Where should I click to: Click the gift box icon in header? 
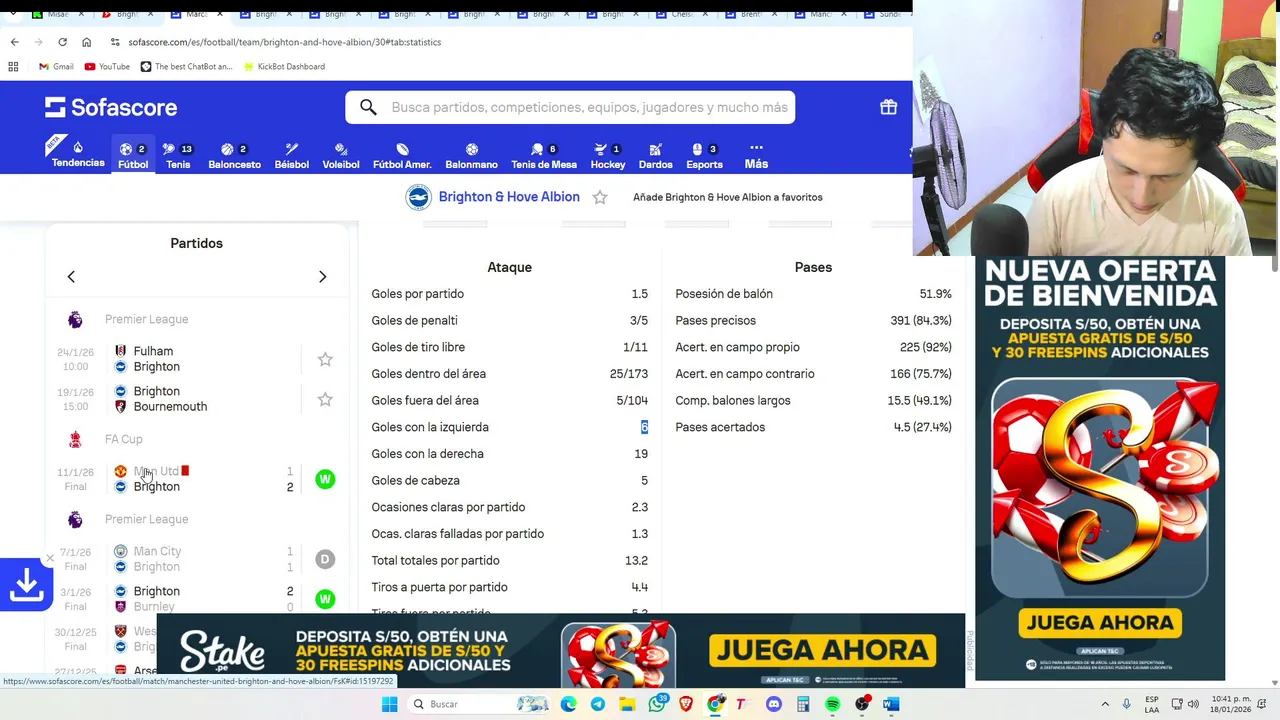[x=888, y=107]
